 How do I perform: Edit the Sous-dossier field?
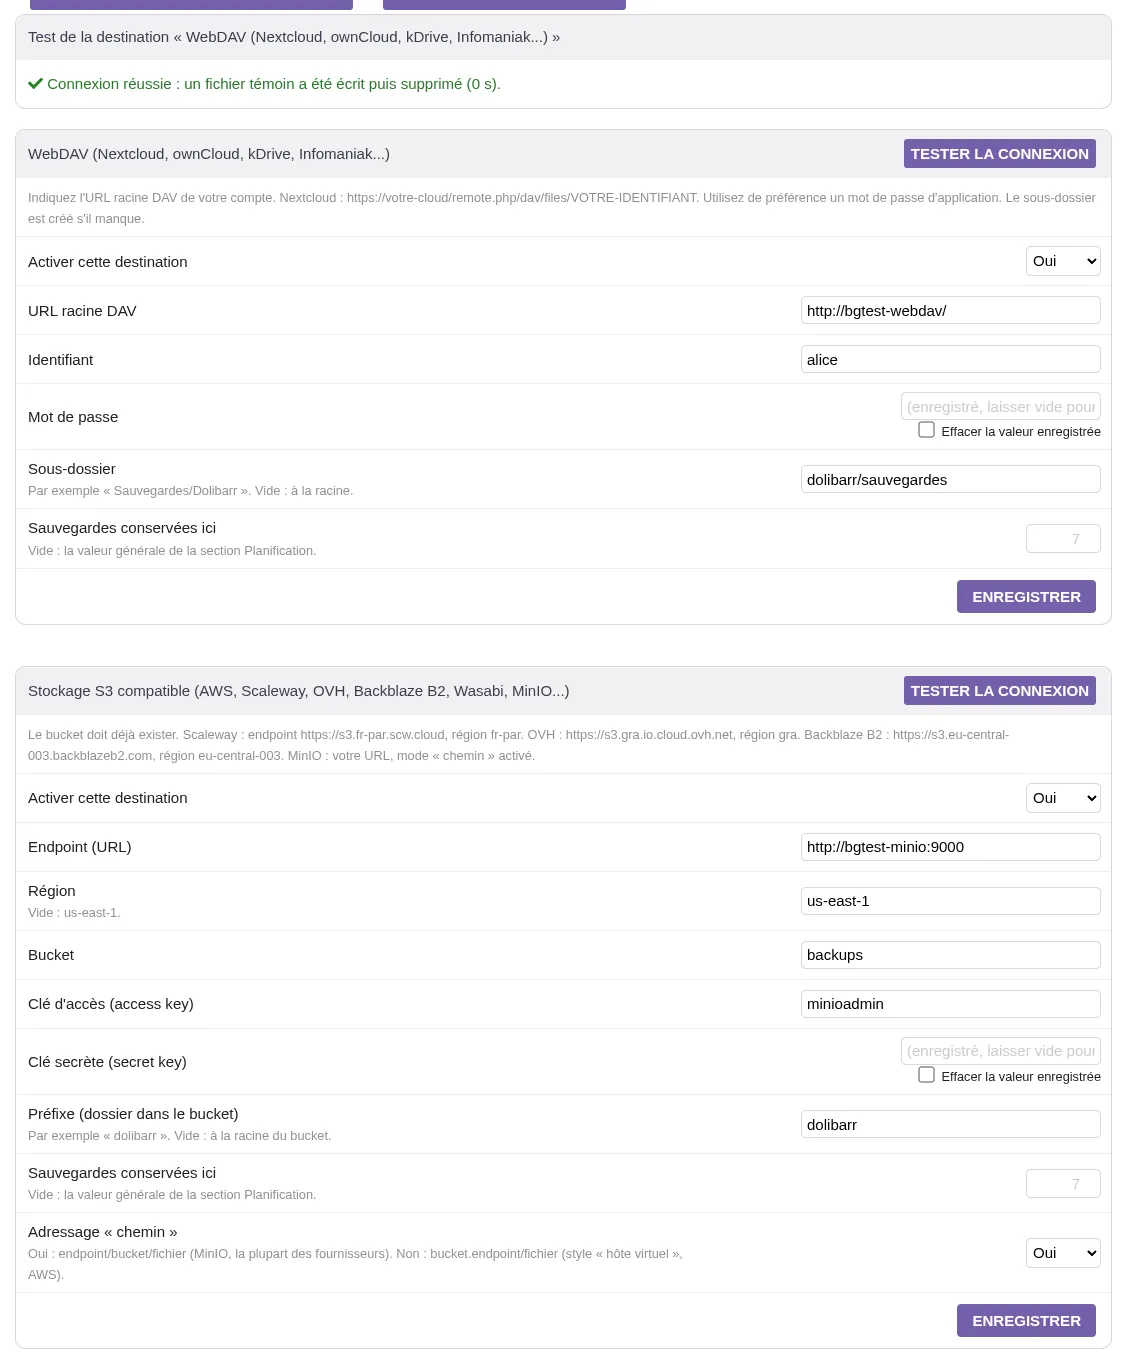950,479
